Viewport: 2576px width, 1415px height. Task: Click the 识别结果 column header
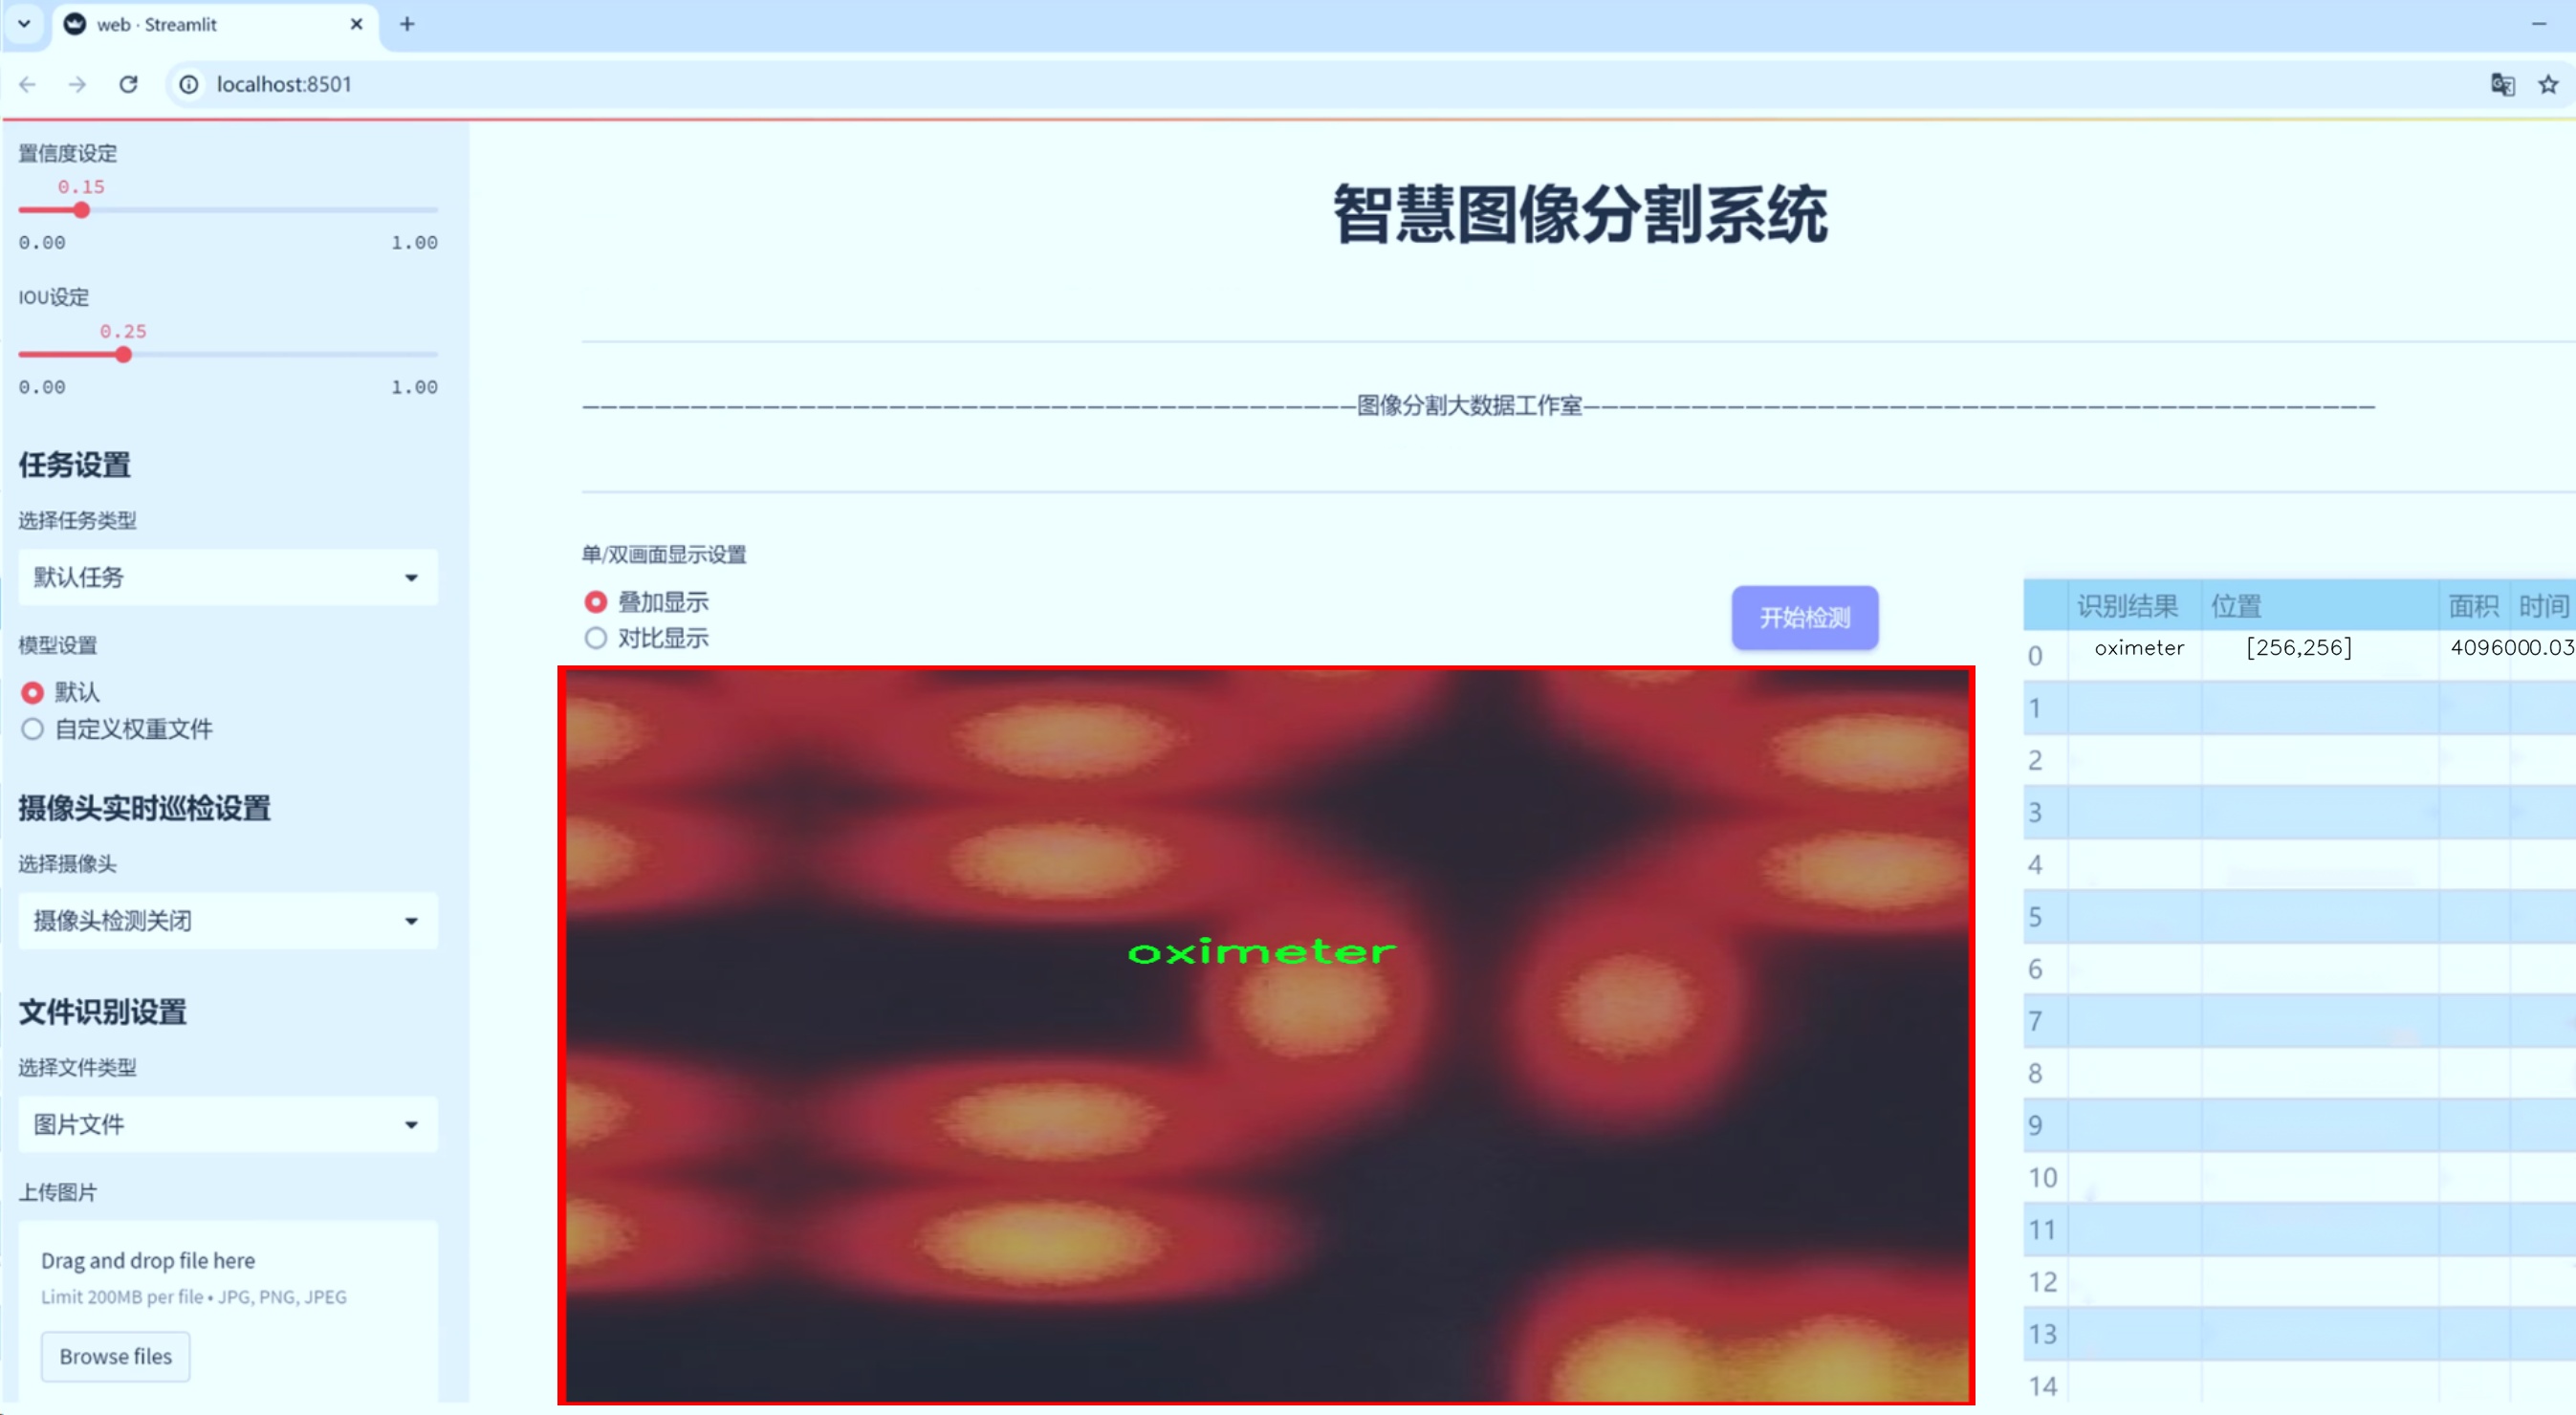2127,605
